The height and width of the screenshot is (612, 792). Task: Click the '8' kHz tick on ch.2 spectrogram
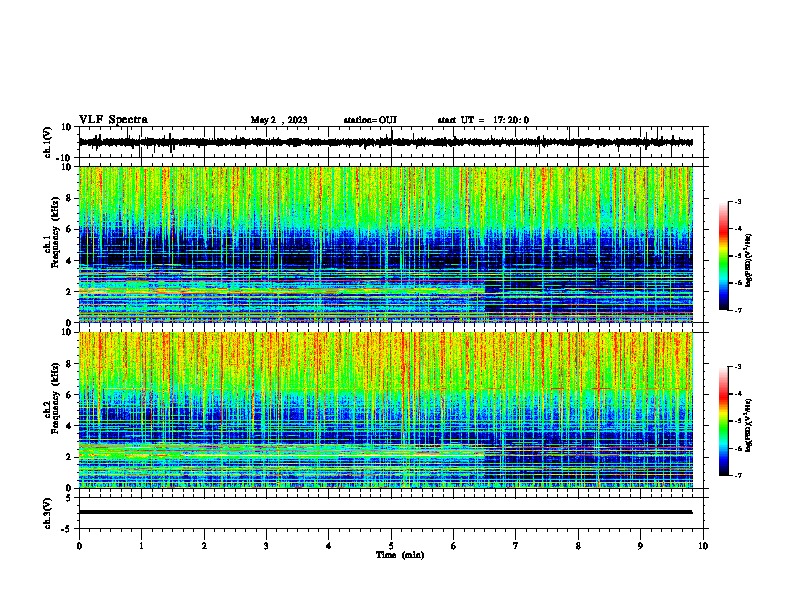pos(69,364)
